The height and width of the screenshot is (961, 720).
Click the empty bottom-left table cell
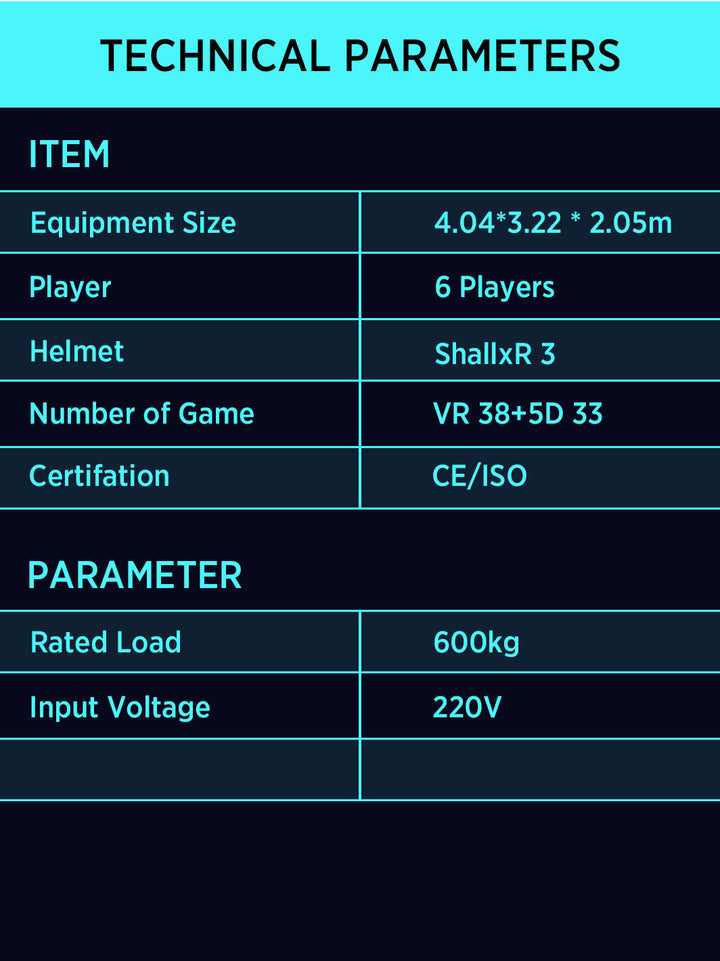point(180,770)
